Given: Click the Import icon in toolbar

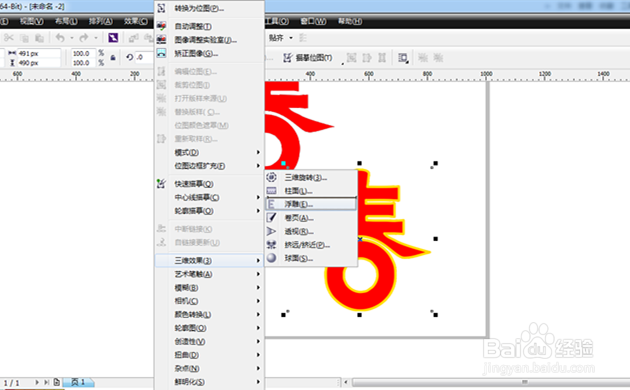Looking at the screenshot, I should tap(133, 38).
